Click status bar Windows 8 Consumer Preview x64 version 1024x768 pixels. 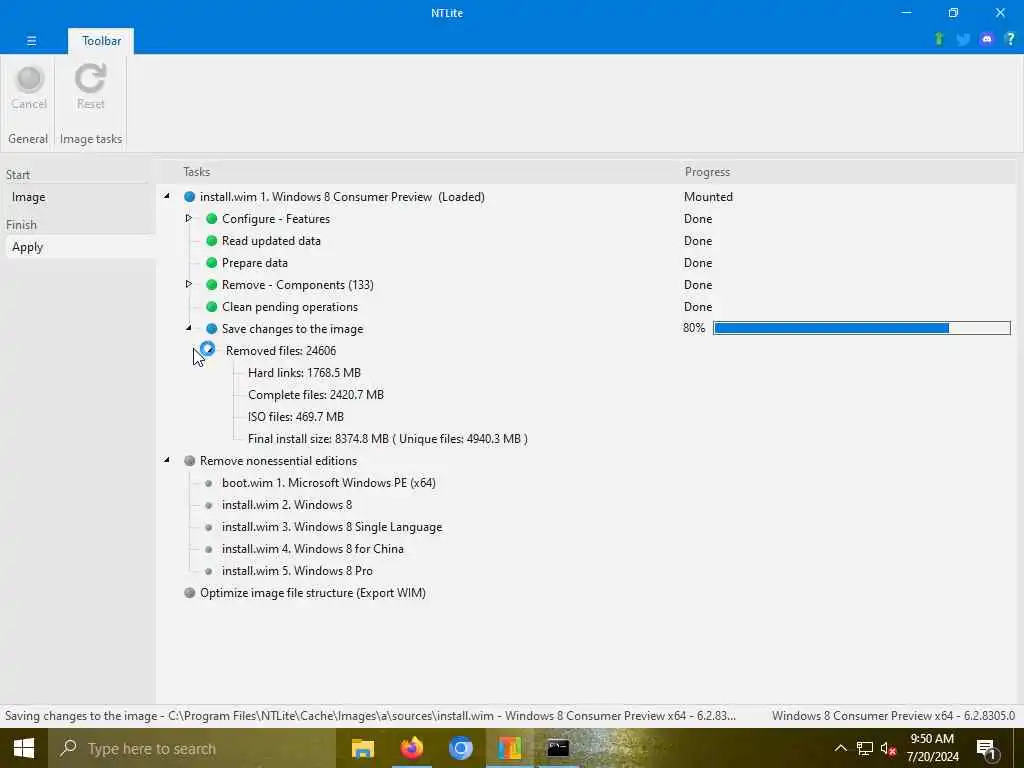tap(893, 716)
